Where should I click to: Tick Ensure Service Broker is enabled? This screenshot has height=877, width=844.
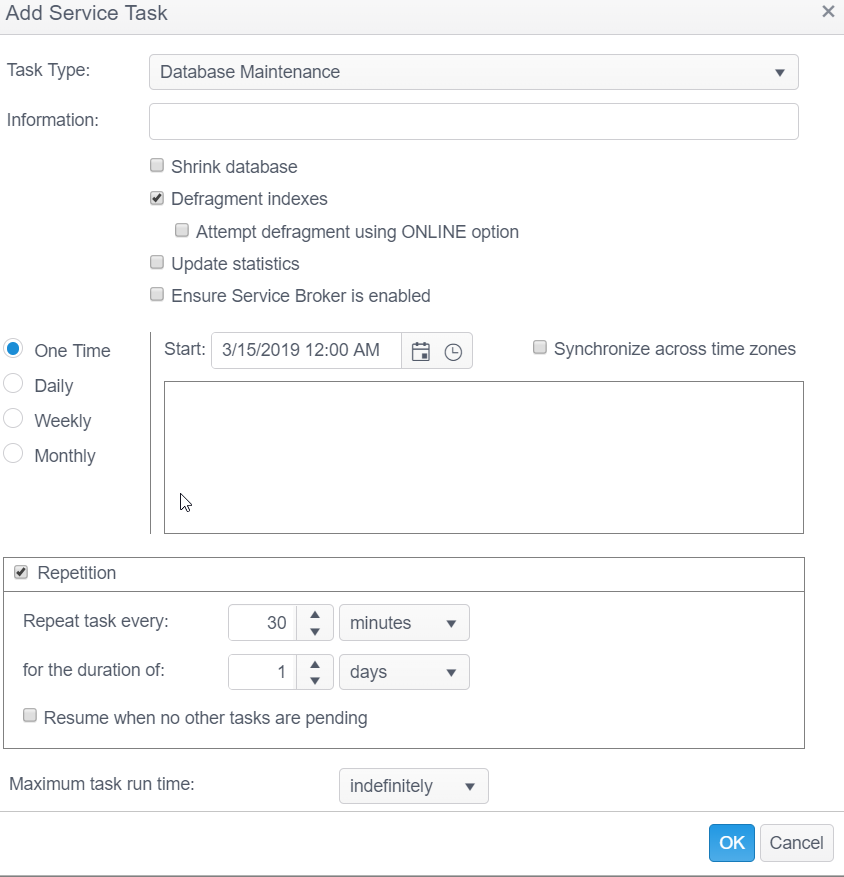pyautogui.click(x=157, y=295)
